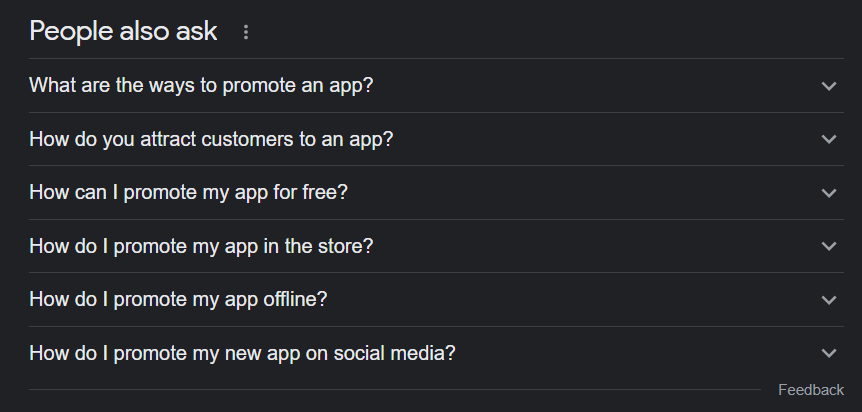Select the app store promotion question row

click(x=436, y=246)
